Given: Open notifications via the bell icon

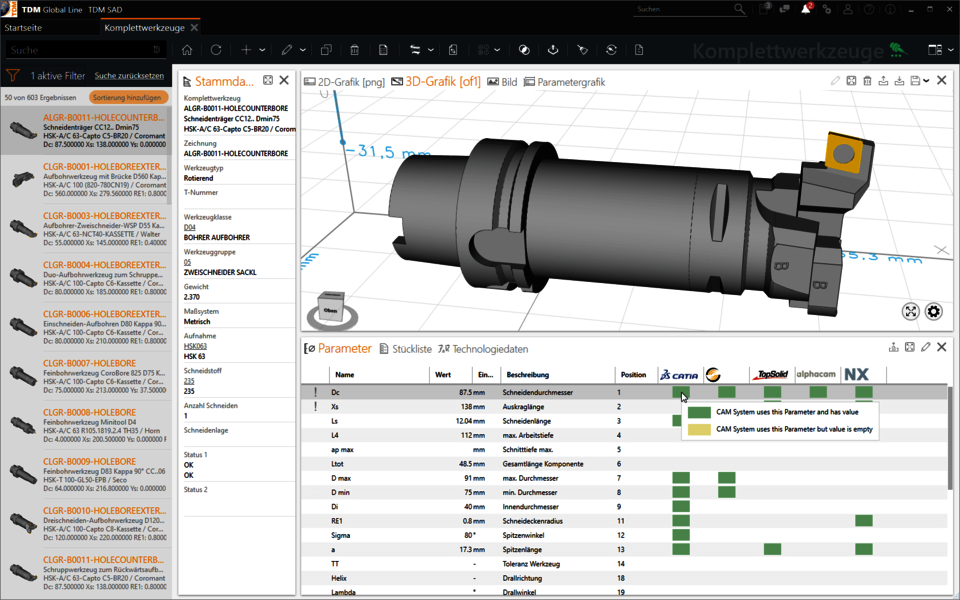Looking at the screenshot, I should click(x=806, y=9).
